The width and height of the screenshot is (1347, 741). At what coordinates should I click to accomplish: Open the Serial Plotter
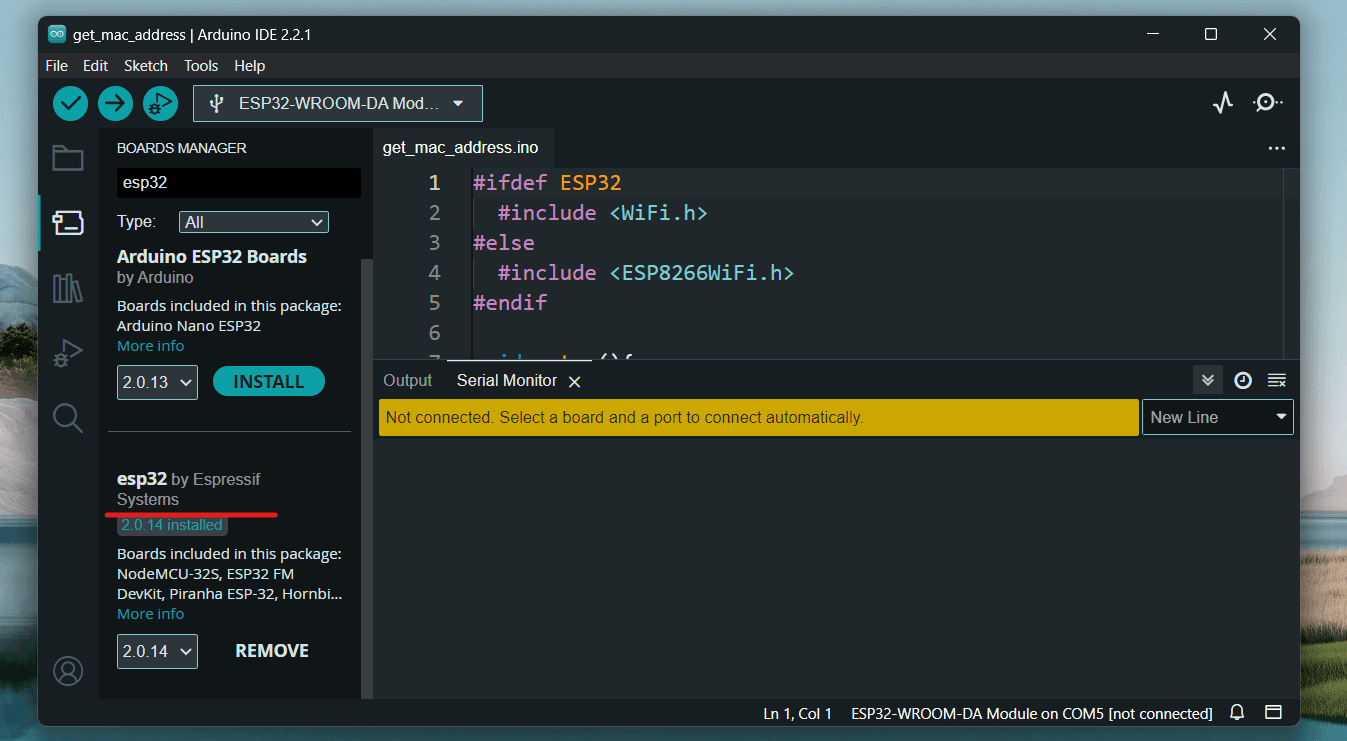pos(1223,103)
